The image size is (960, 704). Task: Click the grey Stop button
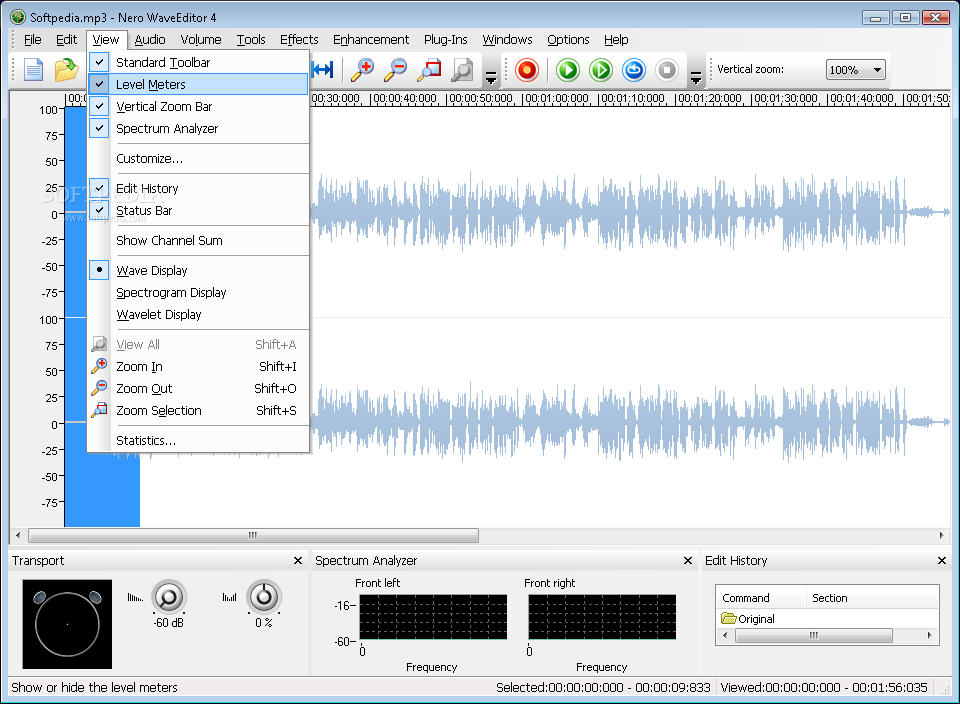(667, 70)
